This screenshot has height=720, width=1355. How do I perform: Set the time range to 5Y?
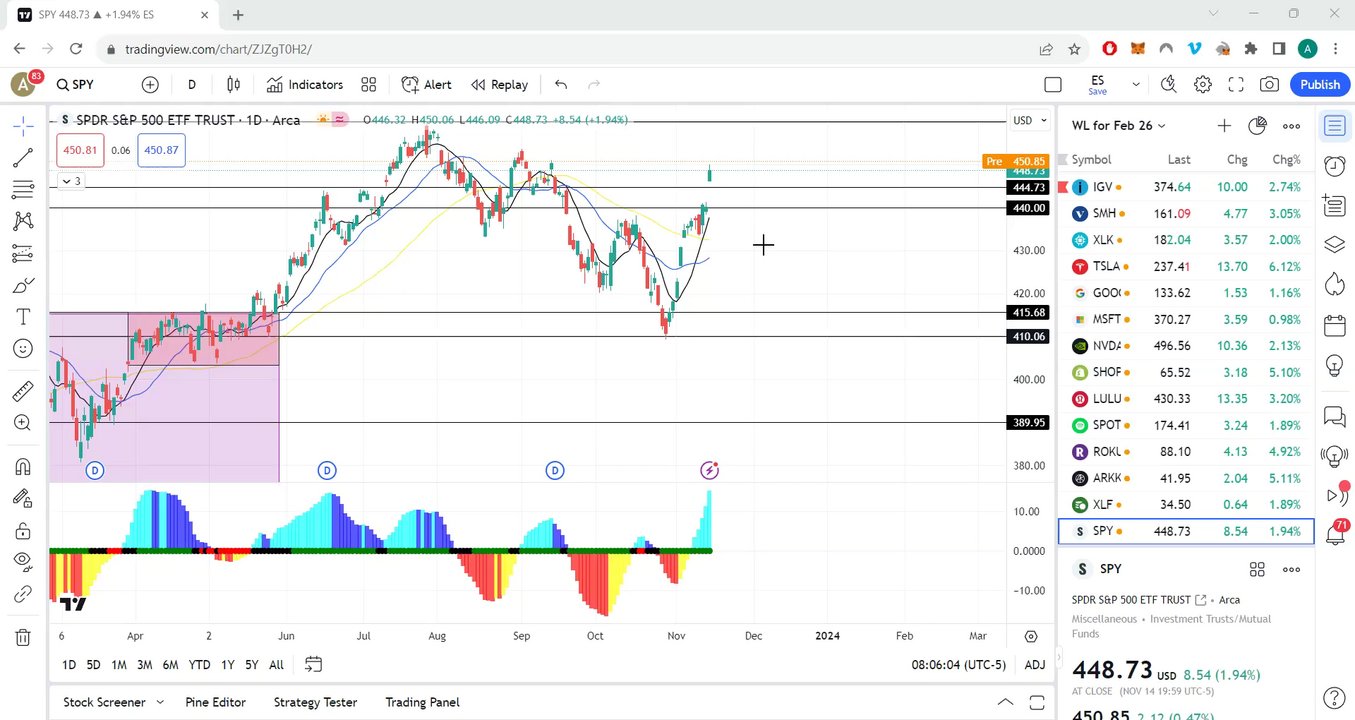(x=252, y=665)
